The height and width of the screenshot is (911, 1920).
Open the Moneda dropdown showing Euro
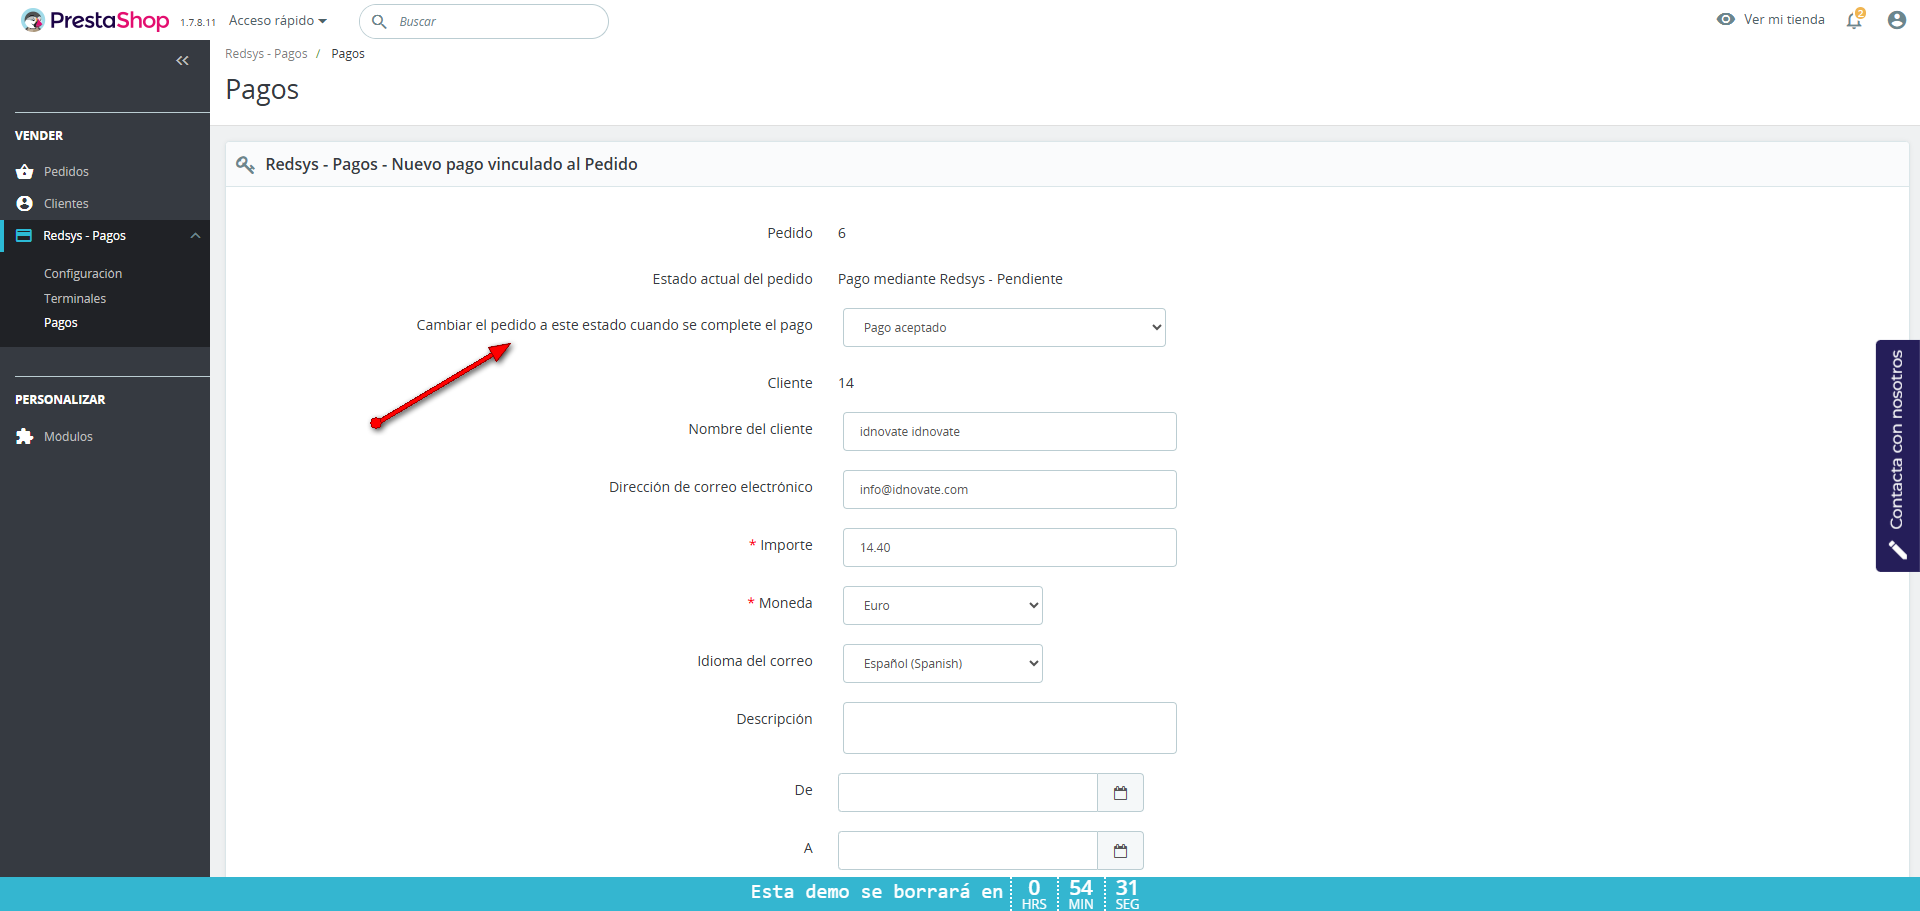pos(943,606)
